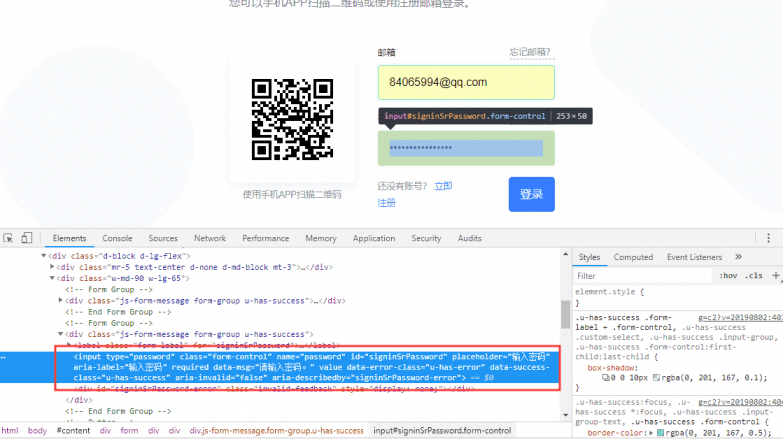Open the Application tab

(374, 238)
